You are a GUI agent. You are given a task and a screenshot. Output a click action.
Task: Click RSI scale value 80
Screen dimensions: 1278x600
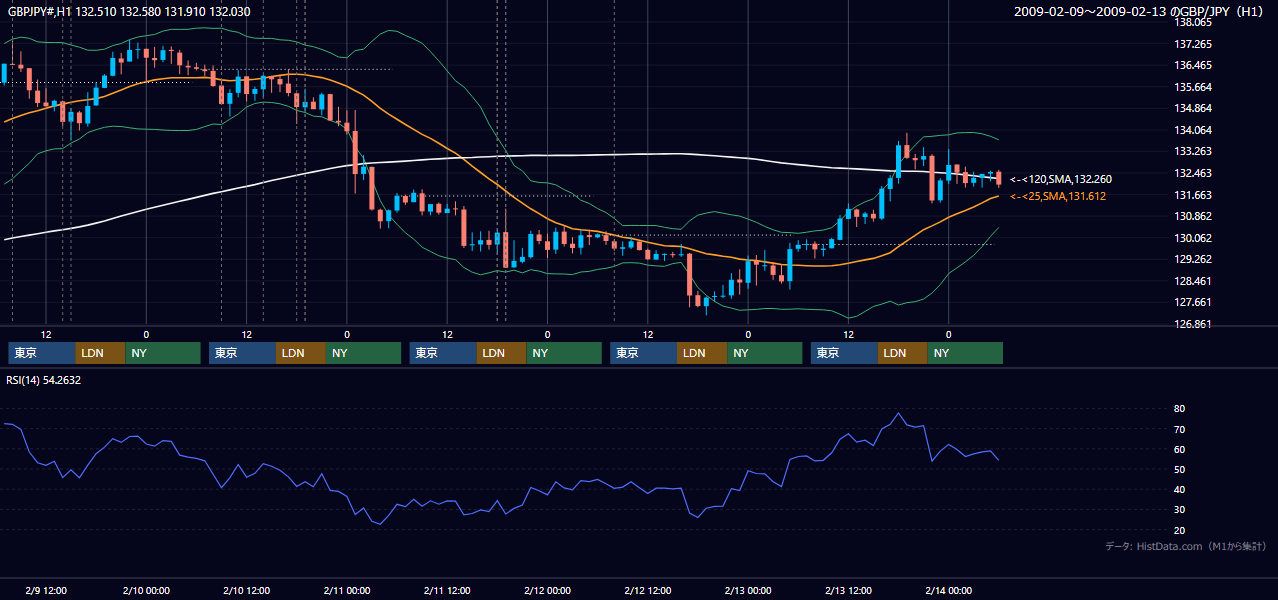coord(1180,409)
